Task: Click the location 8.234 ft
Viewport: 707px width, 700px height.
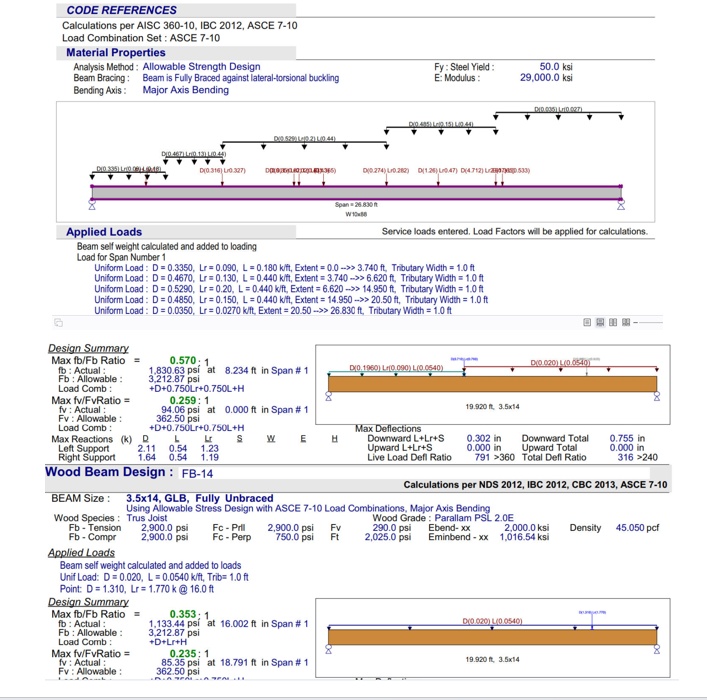Action: click(x=240, y=370)
